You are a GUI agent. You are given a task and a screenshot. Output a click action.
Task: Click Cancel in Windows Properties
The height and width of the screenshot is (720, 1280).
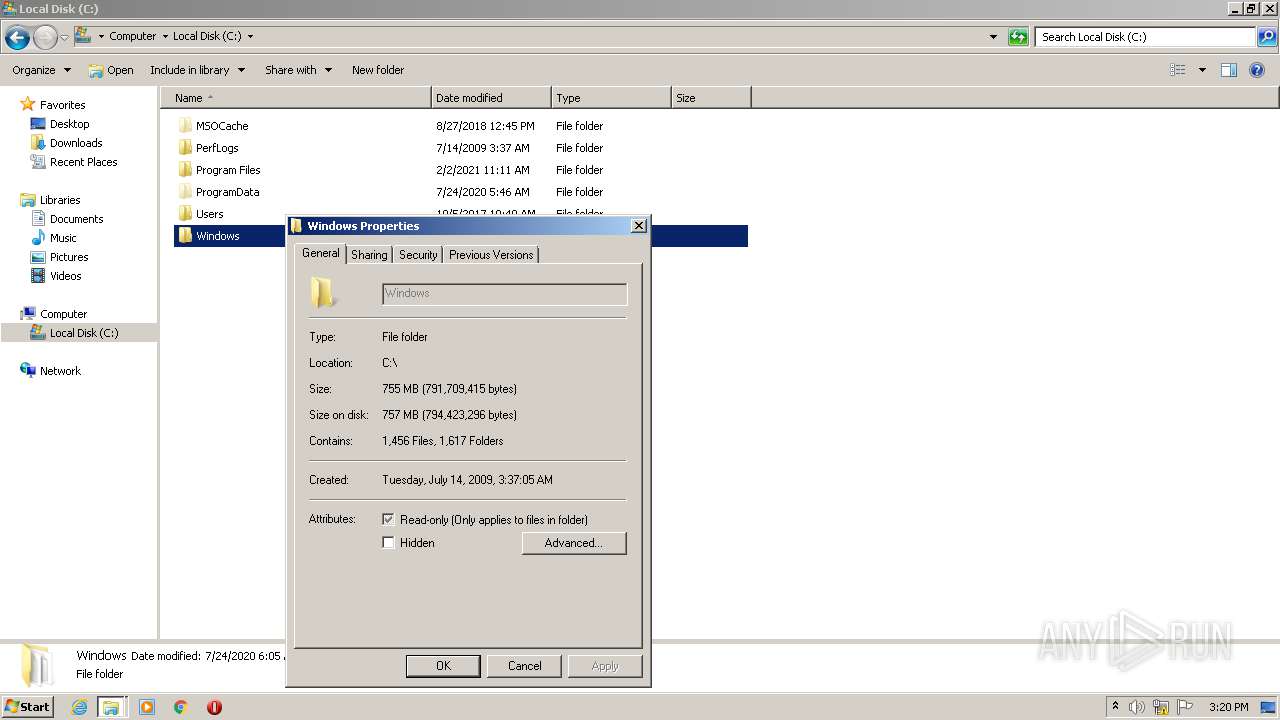coord(525,666)
